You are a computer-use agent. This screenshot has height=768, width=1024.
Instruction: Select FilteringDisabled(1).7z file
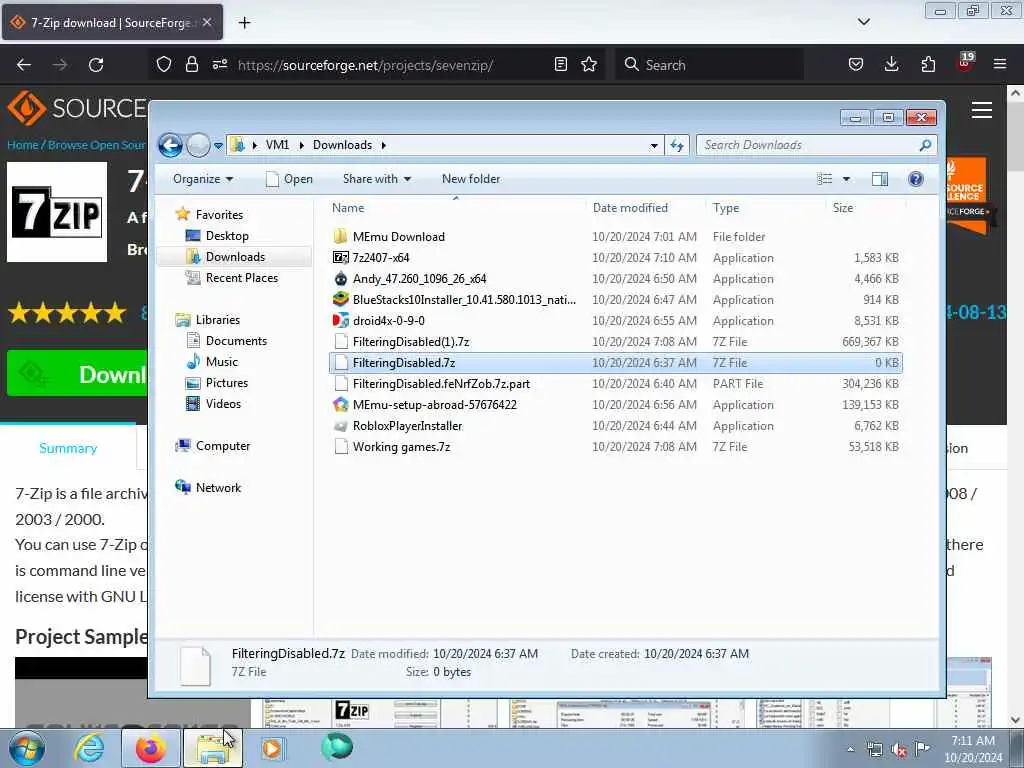(x=615, y=342)
